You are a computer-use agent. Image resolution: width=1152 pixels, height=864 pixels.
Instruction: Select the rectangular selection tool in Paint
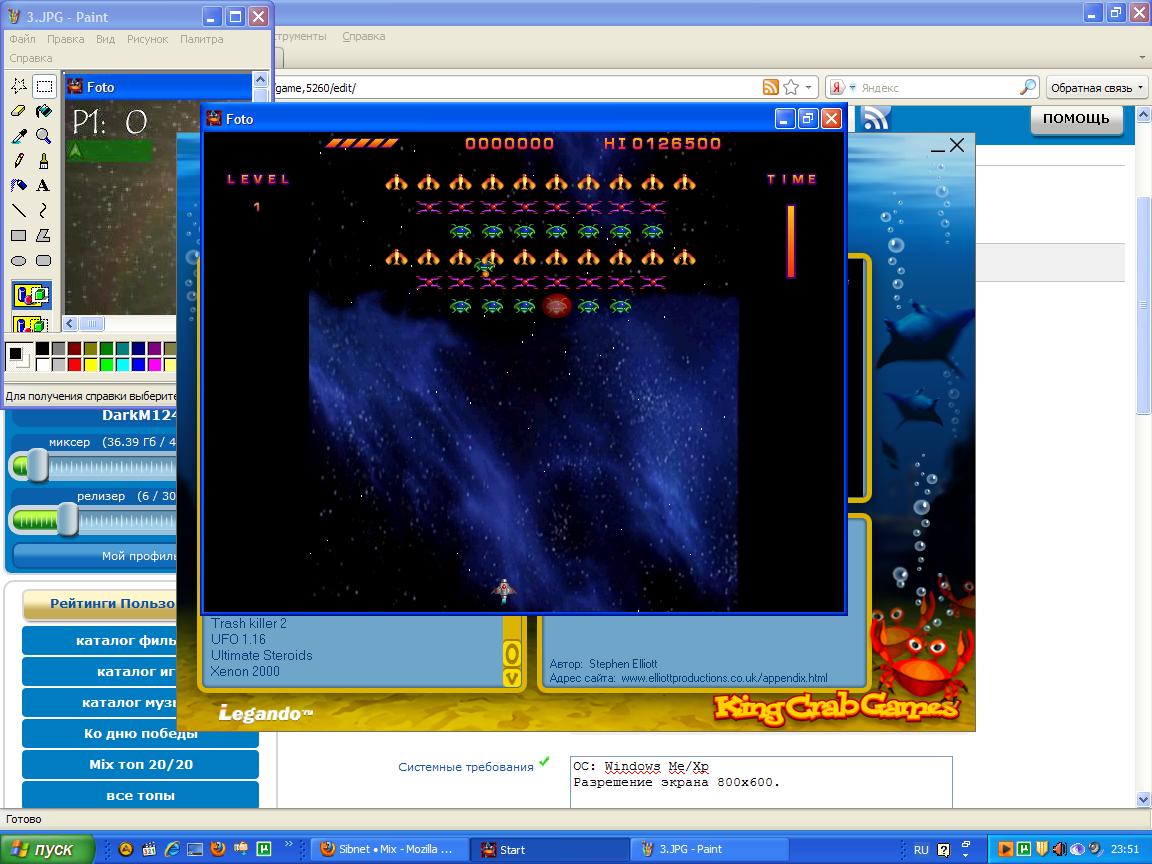coord(44,86)
